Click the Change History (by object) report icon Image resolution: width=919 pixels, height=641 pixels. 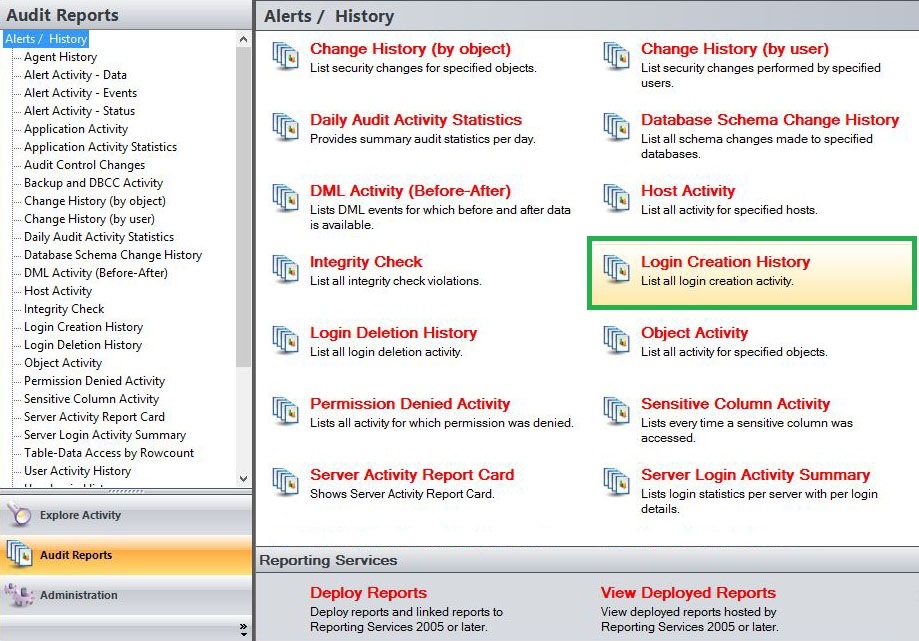[285, 56]
